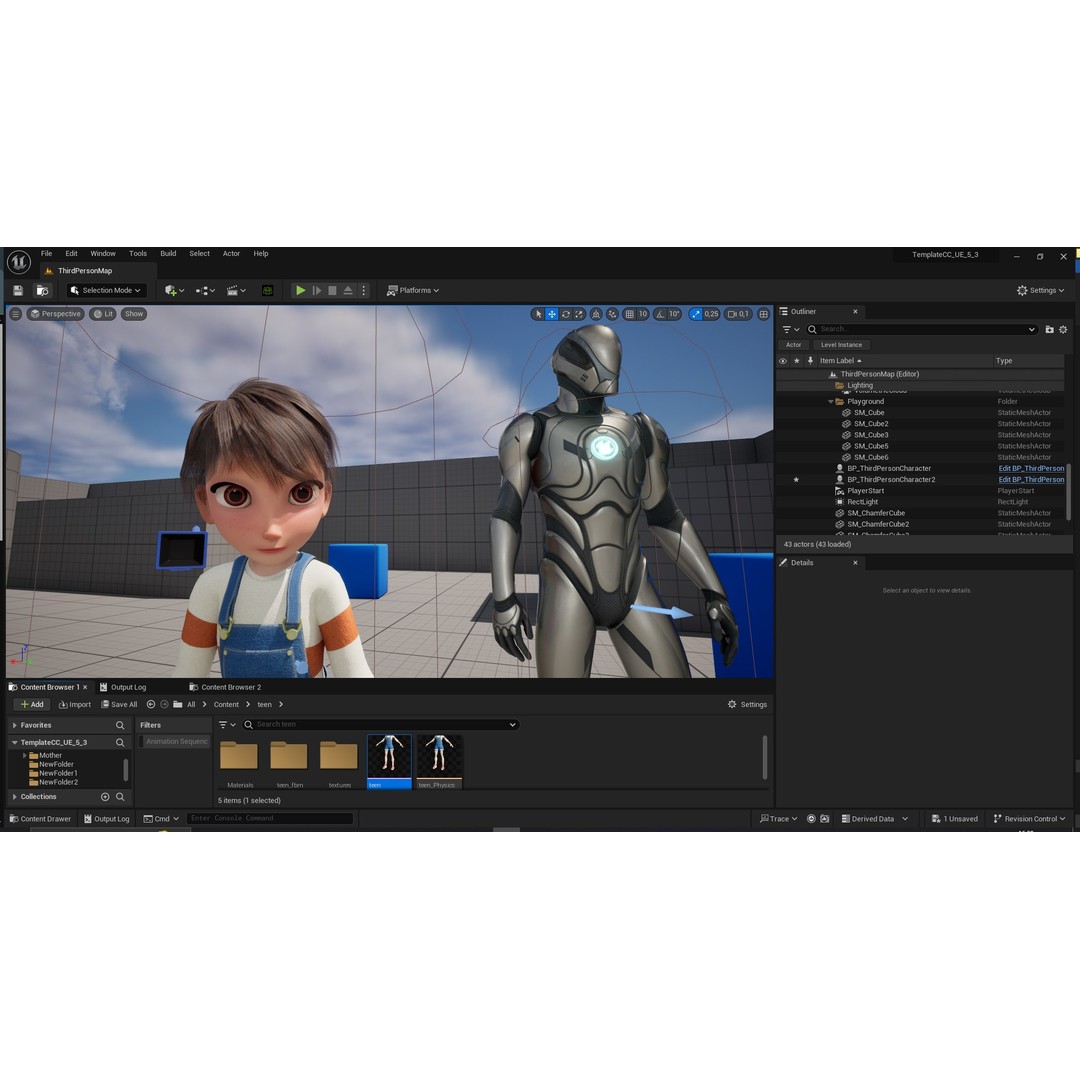Screen dimensions: 1080x1080
Task: Toggle scale snapping 0,25 icon
Action: 696,314
